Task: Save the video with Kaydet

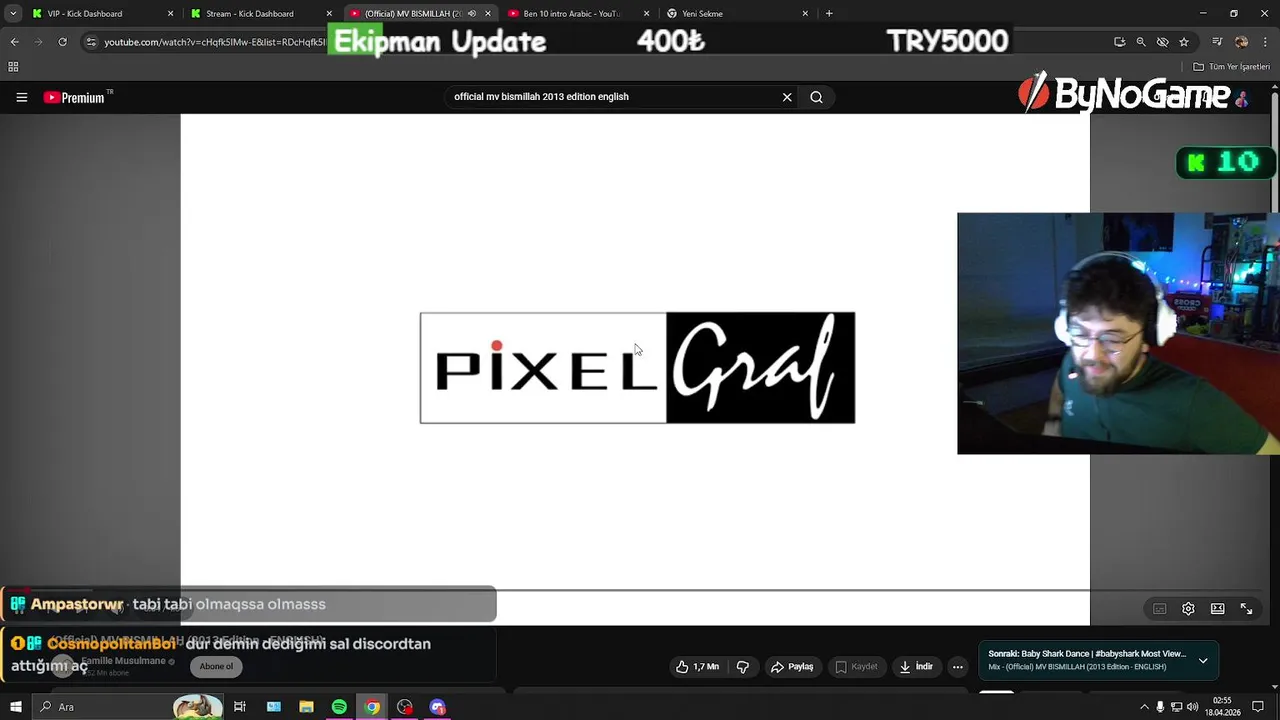Action: click(856, 667)
